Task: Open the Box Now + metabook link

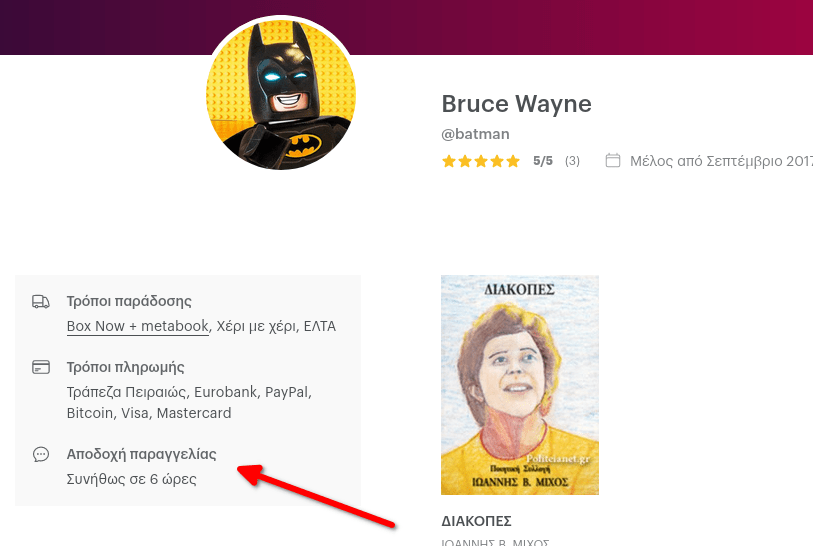Action: tap(138, 326)
